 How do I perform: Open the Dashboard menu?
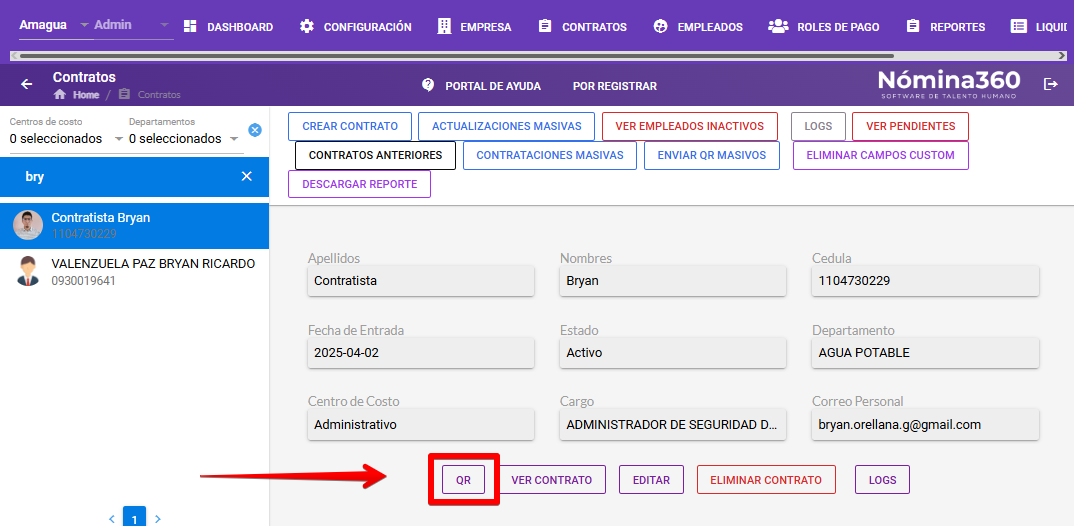pyautogui.click(x=229, y=27)
